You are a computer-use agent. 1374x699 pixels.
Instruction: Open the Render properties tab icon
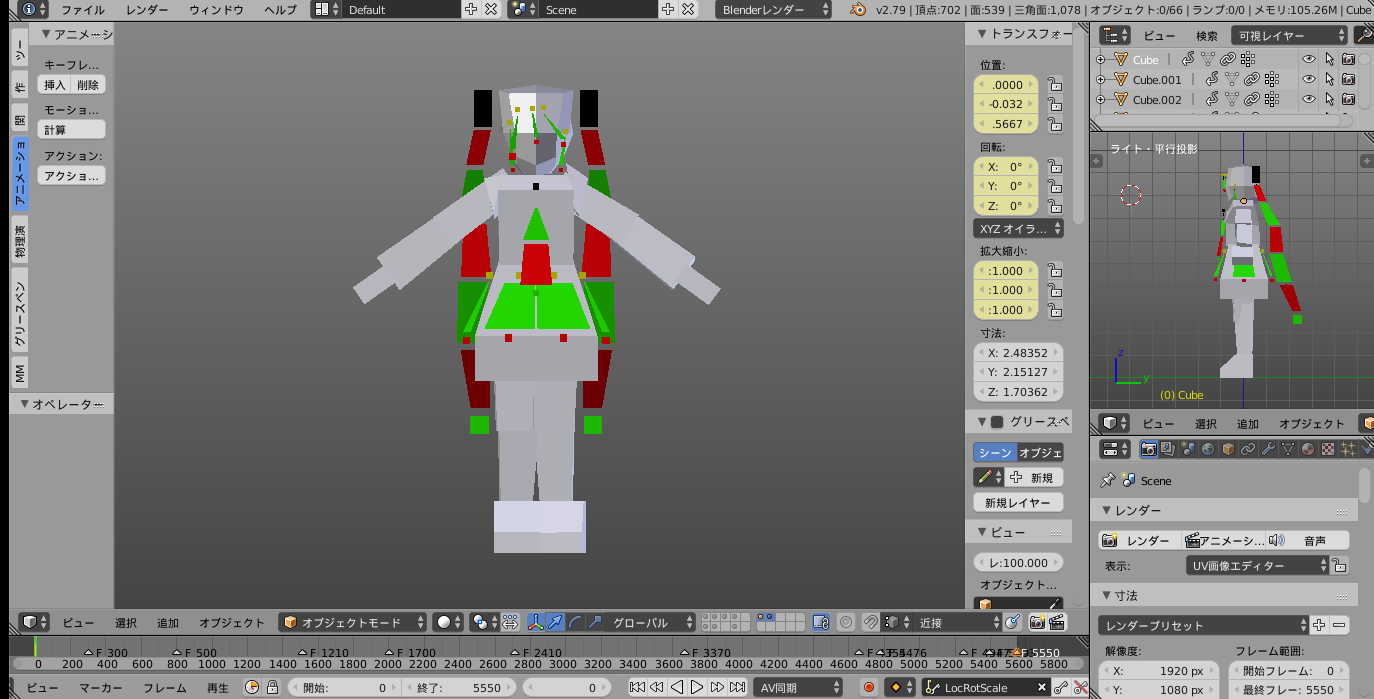click(x=1149, y=449)
